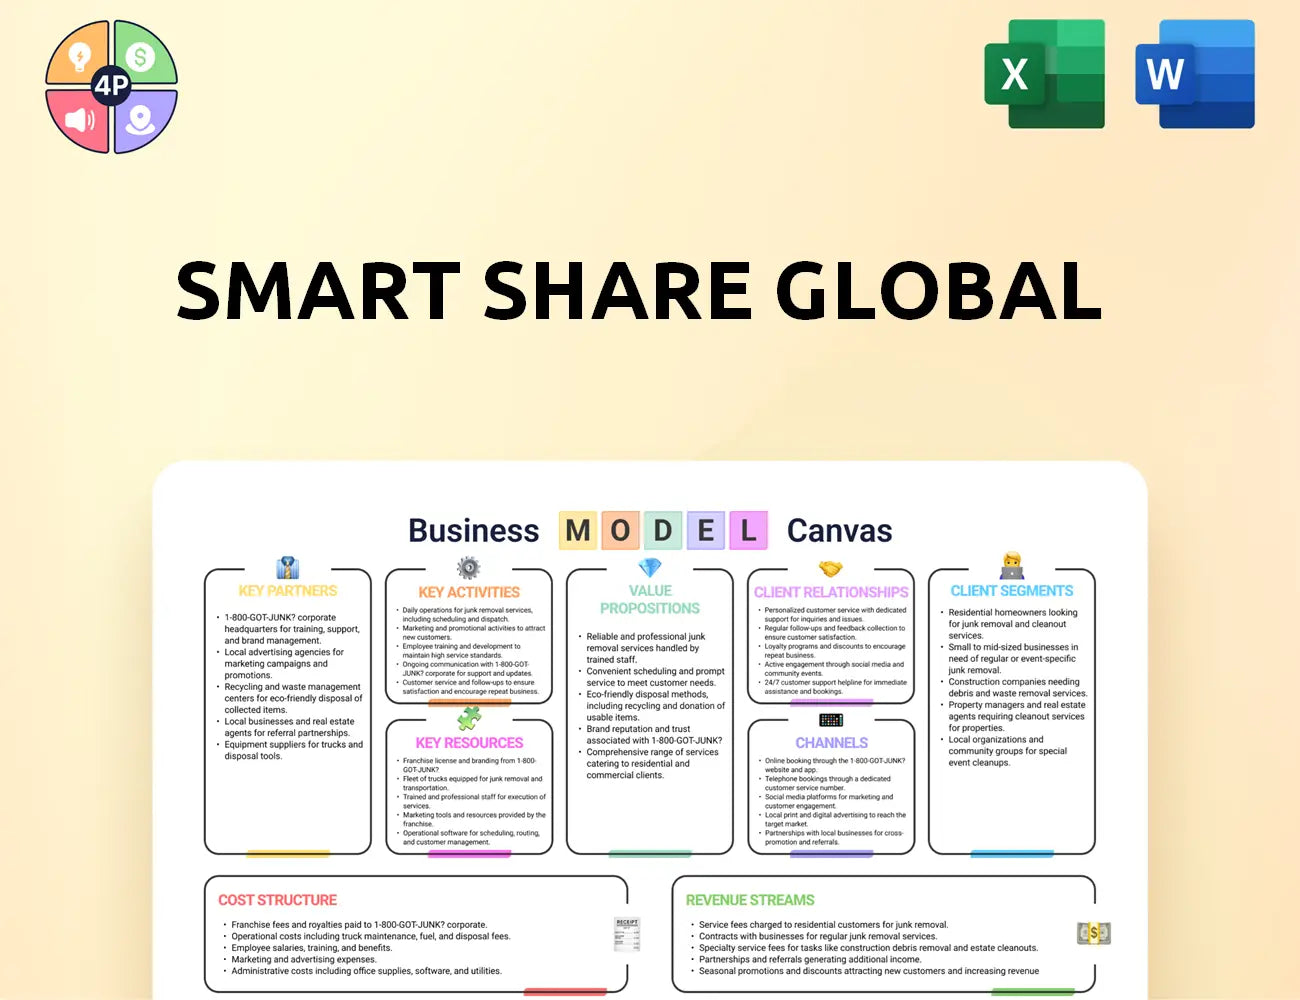Click the CLIENT RELATIONSHIPS heading
Image resolution: width=1300 pixels, height=1000 pixels.
pyautogui.click(x=831, y=592)
